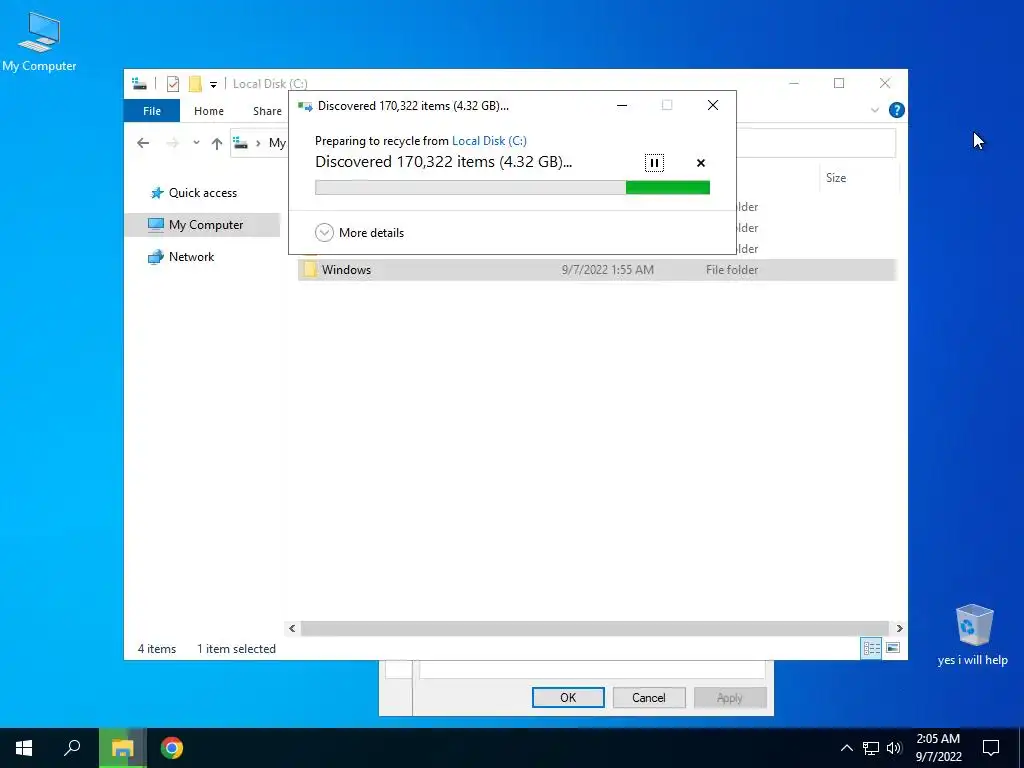Click the Size column header
The width and height of the screenshot is (1024, 768).
(x=859, y=178)
